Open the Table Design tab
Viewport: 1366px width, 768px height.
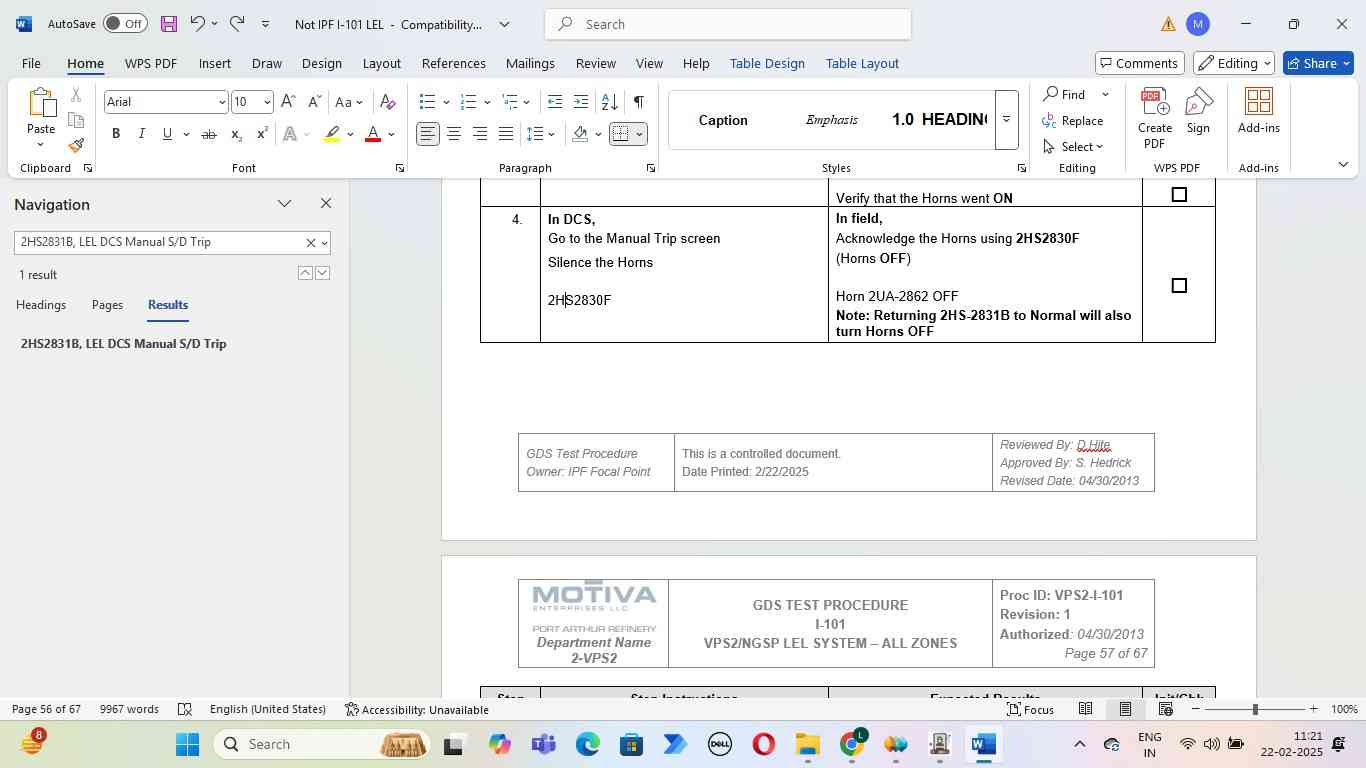pyautogui.click(x=767, y=63)
